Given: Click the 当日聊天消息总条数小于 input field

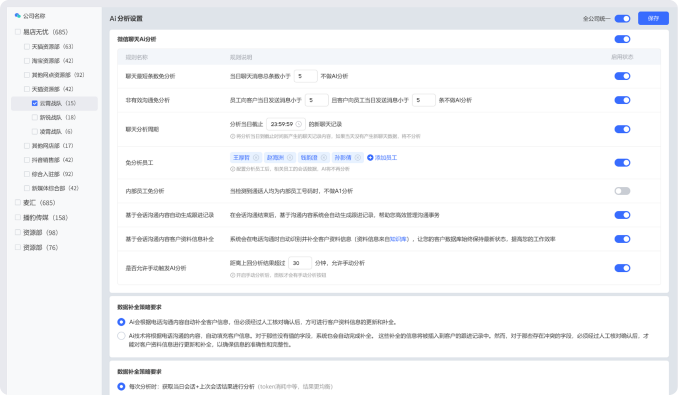Looking at the screenshot, I should click(x=305, y=76).
